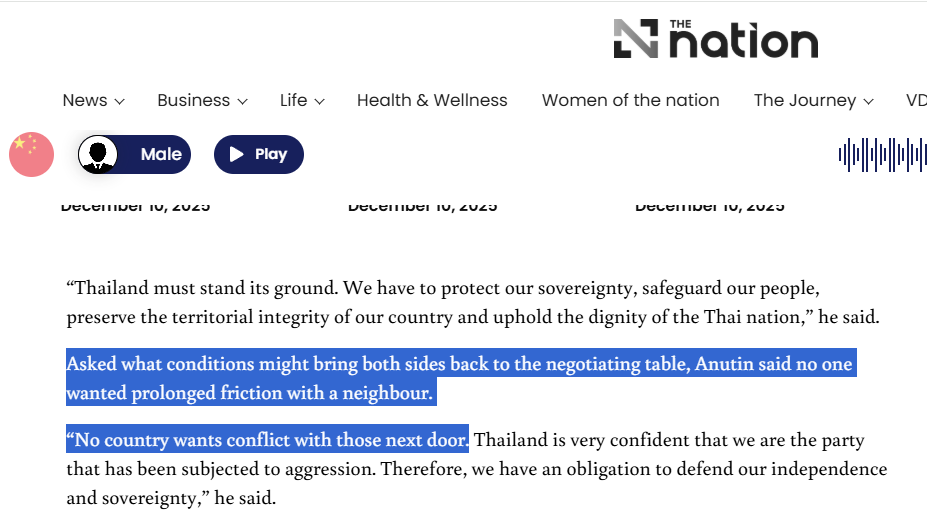Screen dimensions: 927x531
Task: Expand the chevron beside Life
Action: pyautogui.click(x=320, y=101)
